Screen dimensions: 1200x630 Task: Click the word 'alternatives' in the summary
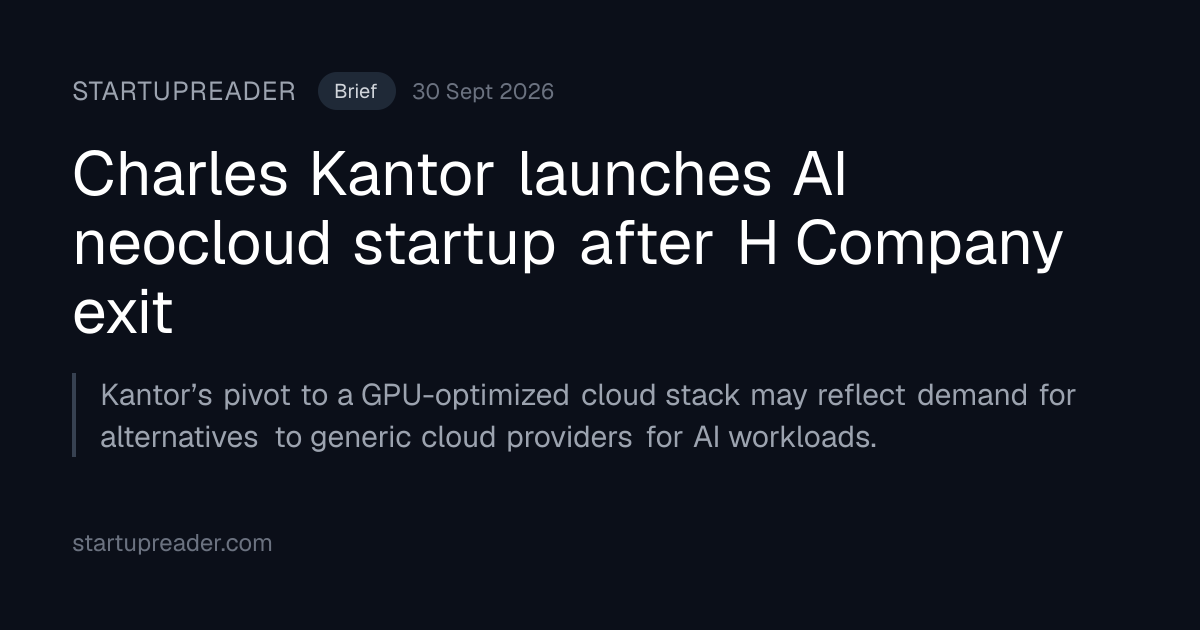[179, 438]
